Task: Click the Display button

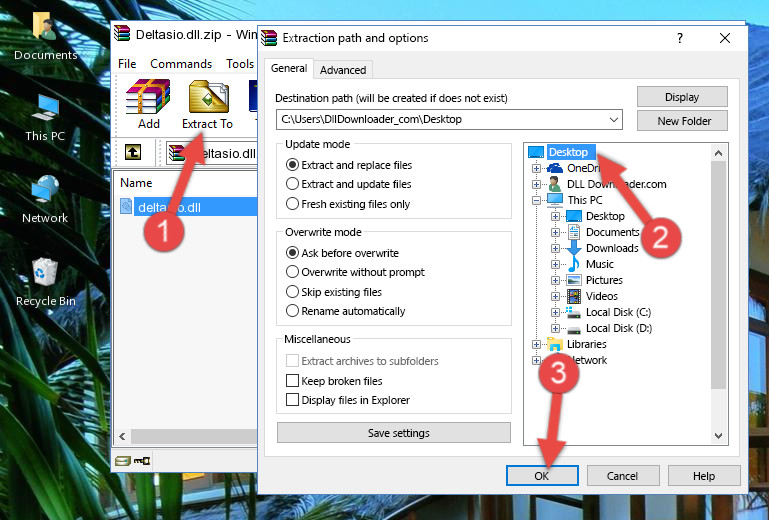Action: coord(682,97)
